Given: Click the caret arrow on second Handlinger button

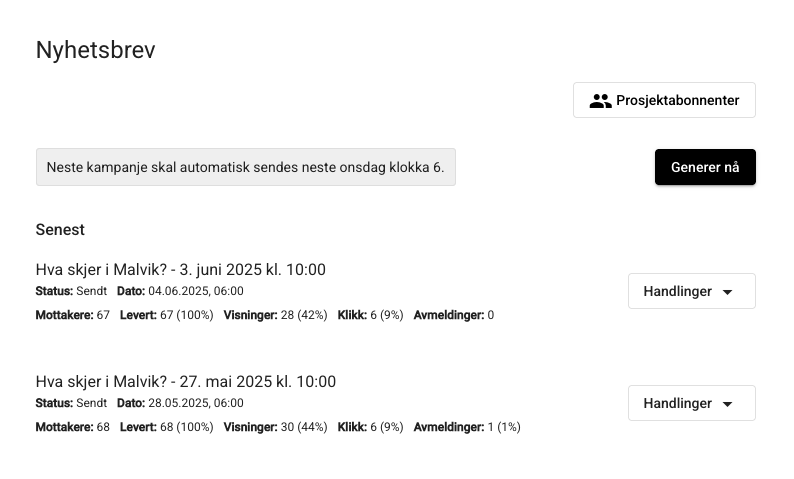Looking at the screenshot, I should pos(727,404).
